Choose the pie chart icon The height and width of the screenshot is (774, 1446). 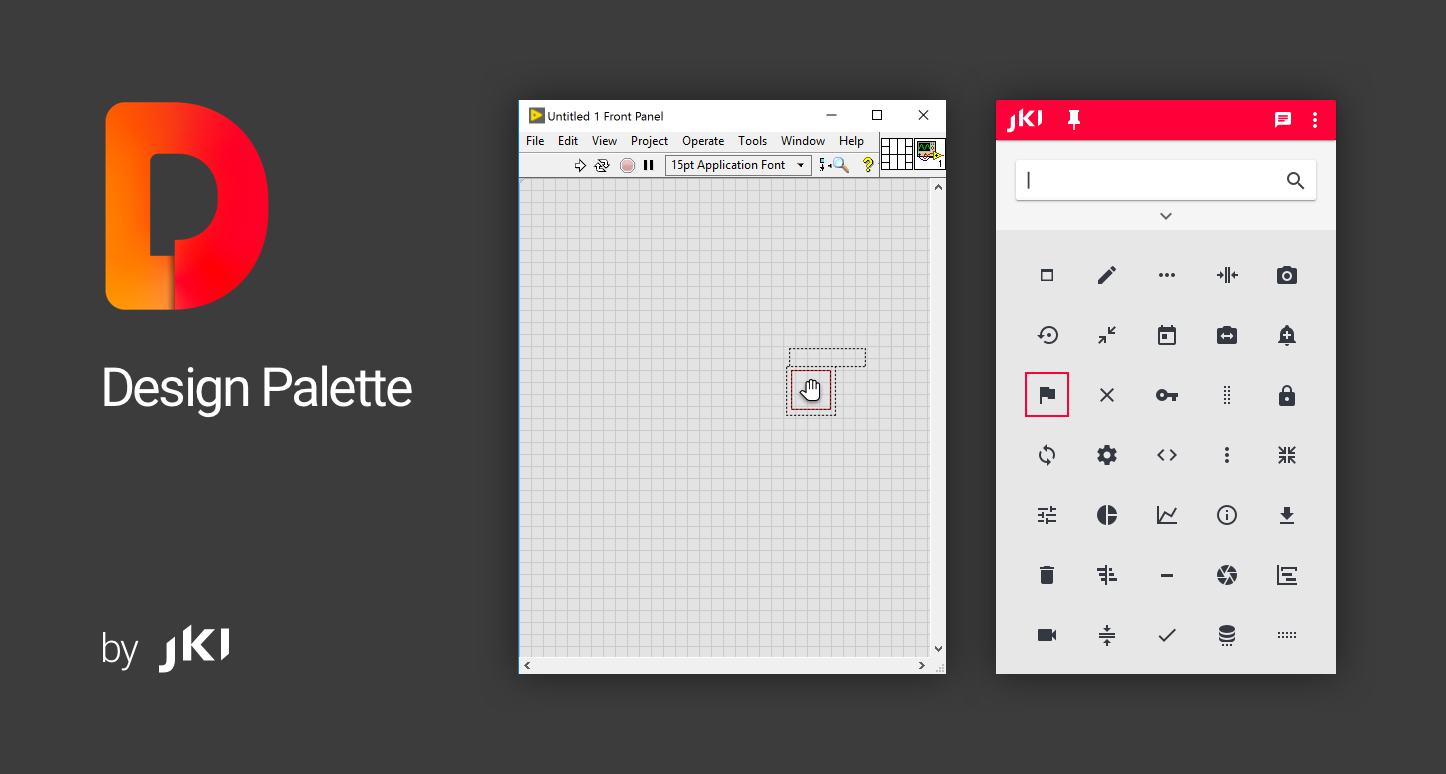(x=1107, y=515)
